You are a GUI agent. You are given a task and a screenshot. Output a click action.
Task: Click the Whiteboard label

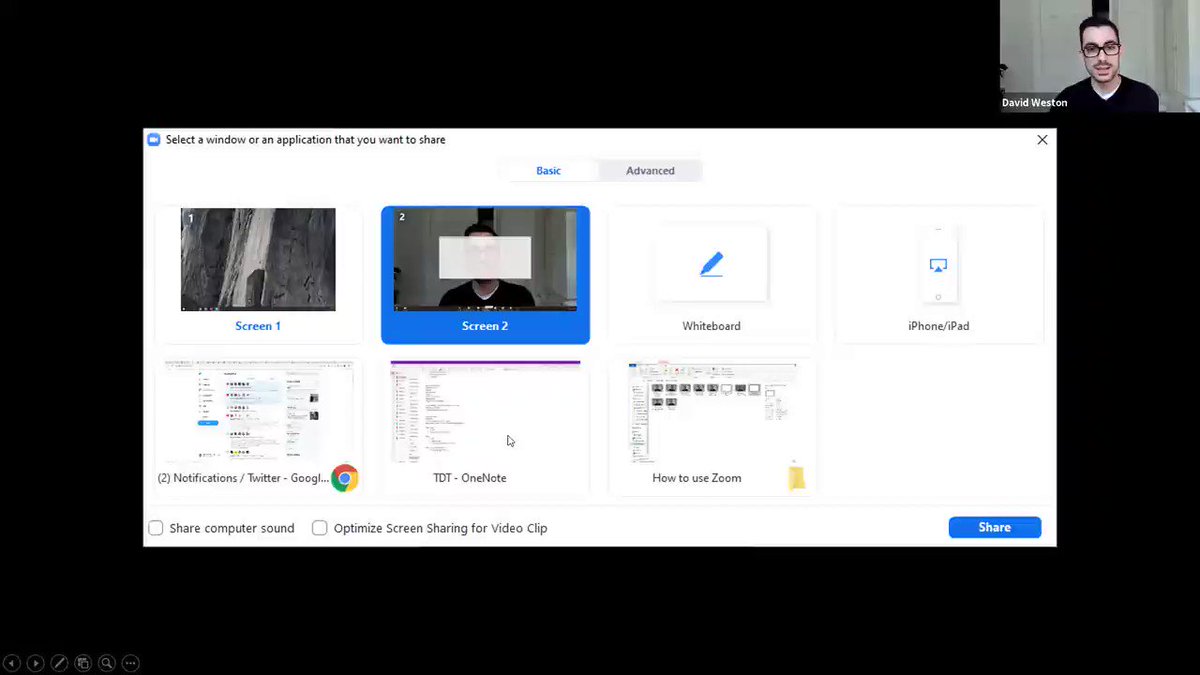tap(711, 326)
